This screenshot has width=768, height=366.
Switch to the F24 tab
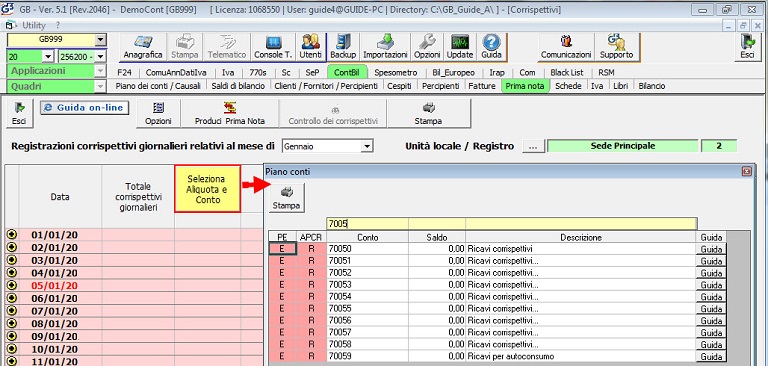point(124,73)
